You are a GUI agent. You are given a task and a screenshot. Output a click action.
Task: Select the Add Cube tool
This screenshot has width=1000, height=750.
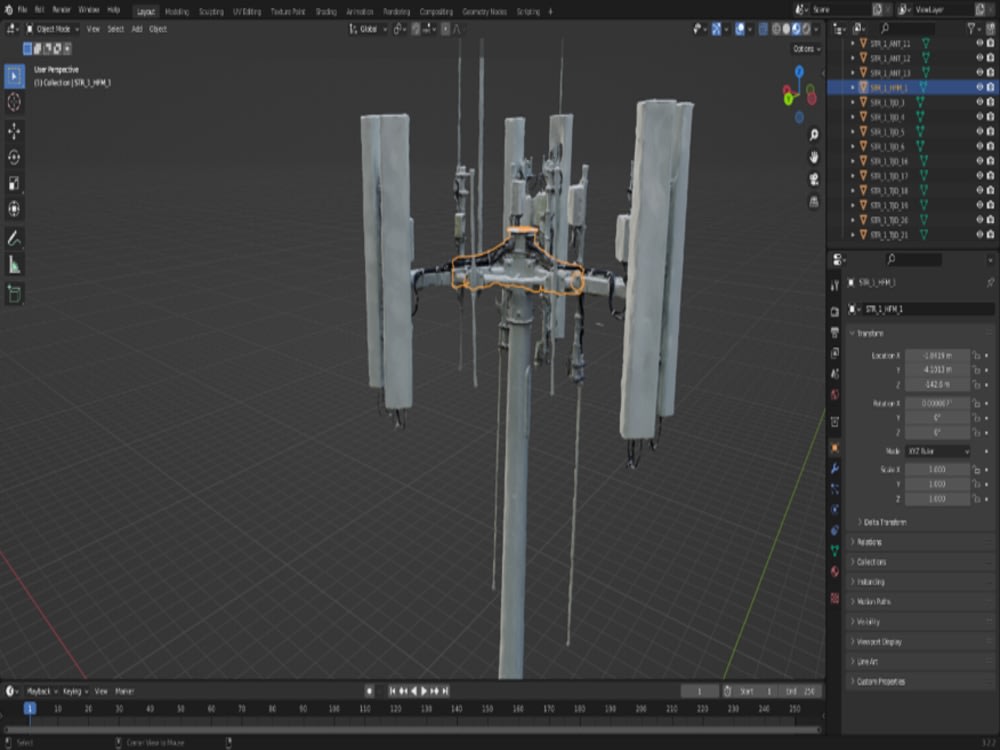point(14,294)
